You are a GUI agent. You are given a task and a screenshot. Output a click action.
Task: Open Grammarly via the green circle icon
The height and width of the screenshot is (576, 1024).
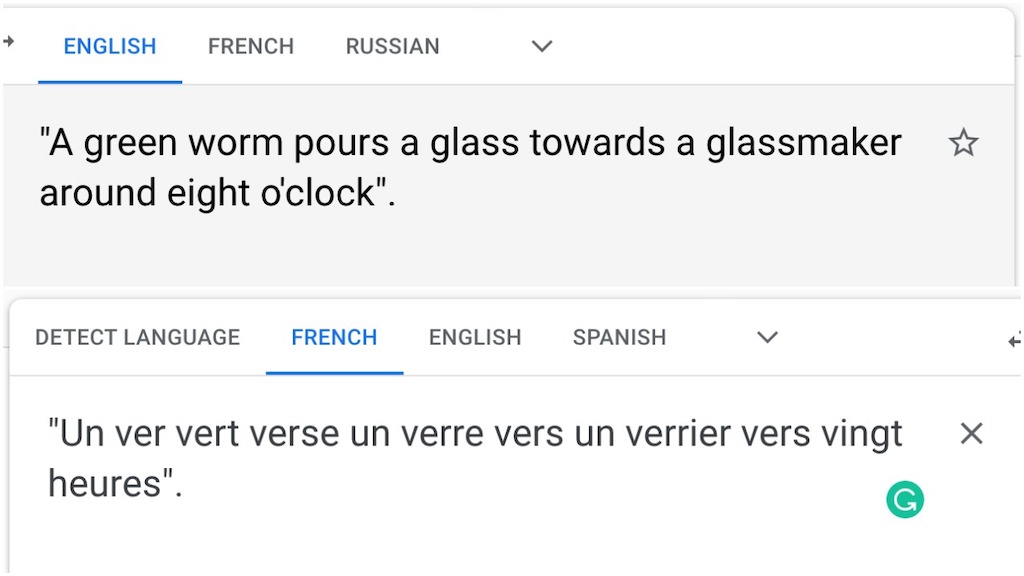coord(904,499)
